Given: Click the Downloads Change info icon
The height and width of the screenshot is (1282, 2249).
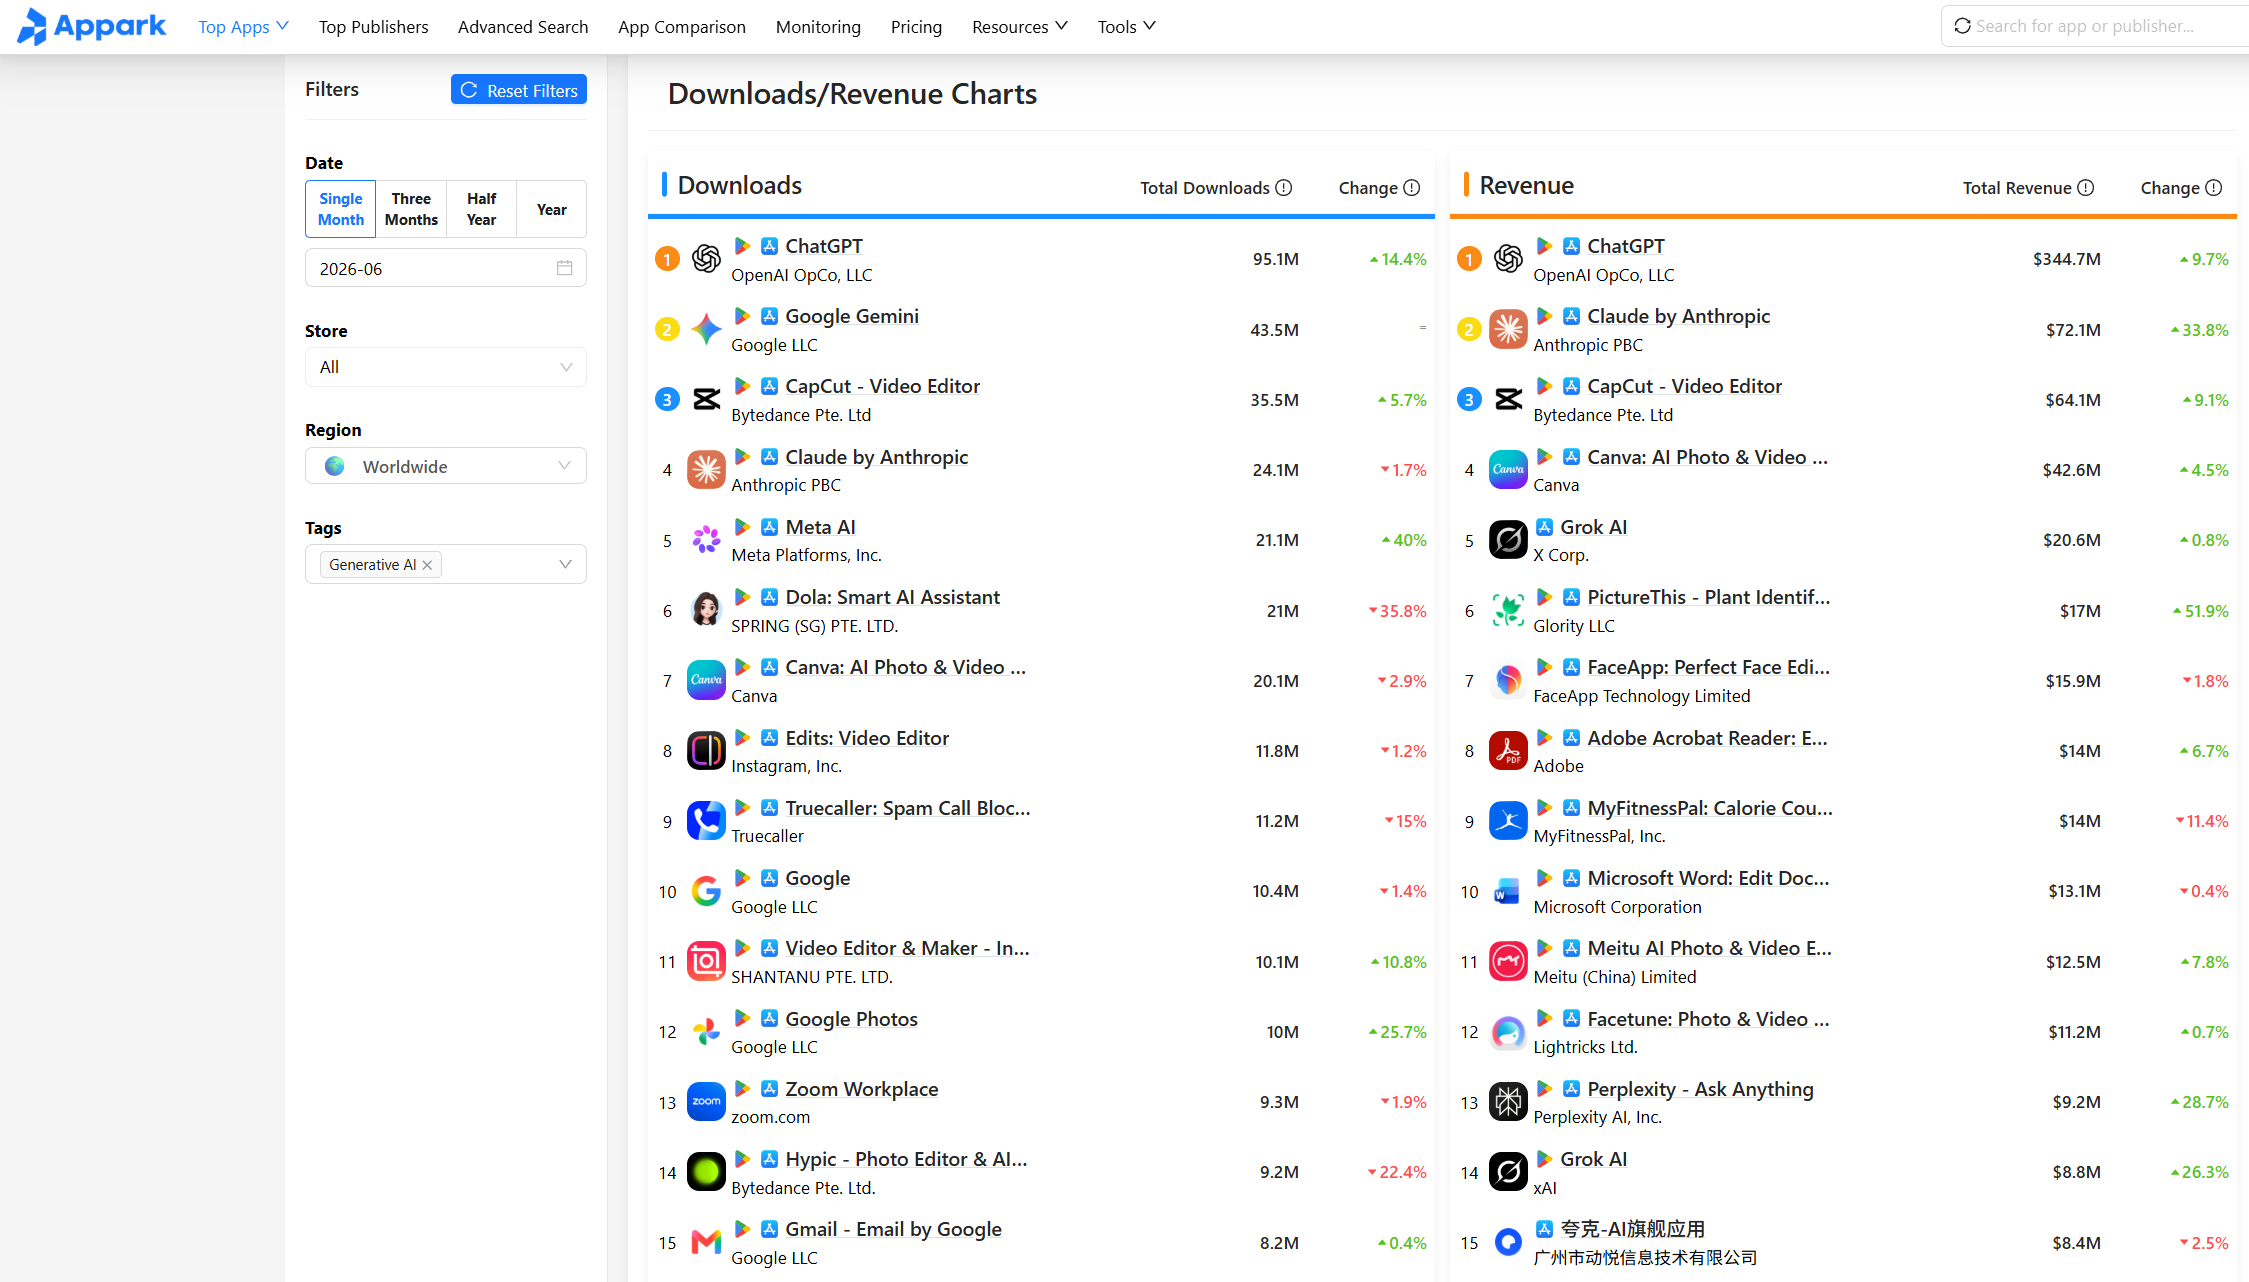Looking at the screenshot, I should click(1412, 188).
